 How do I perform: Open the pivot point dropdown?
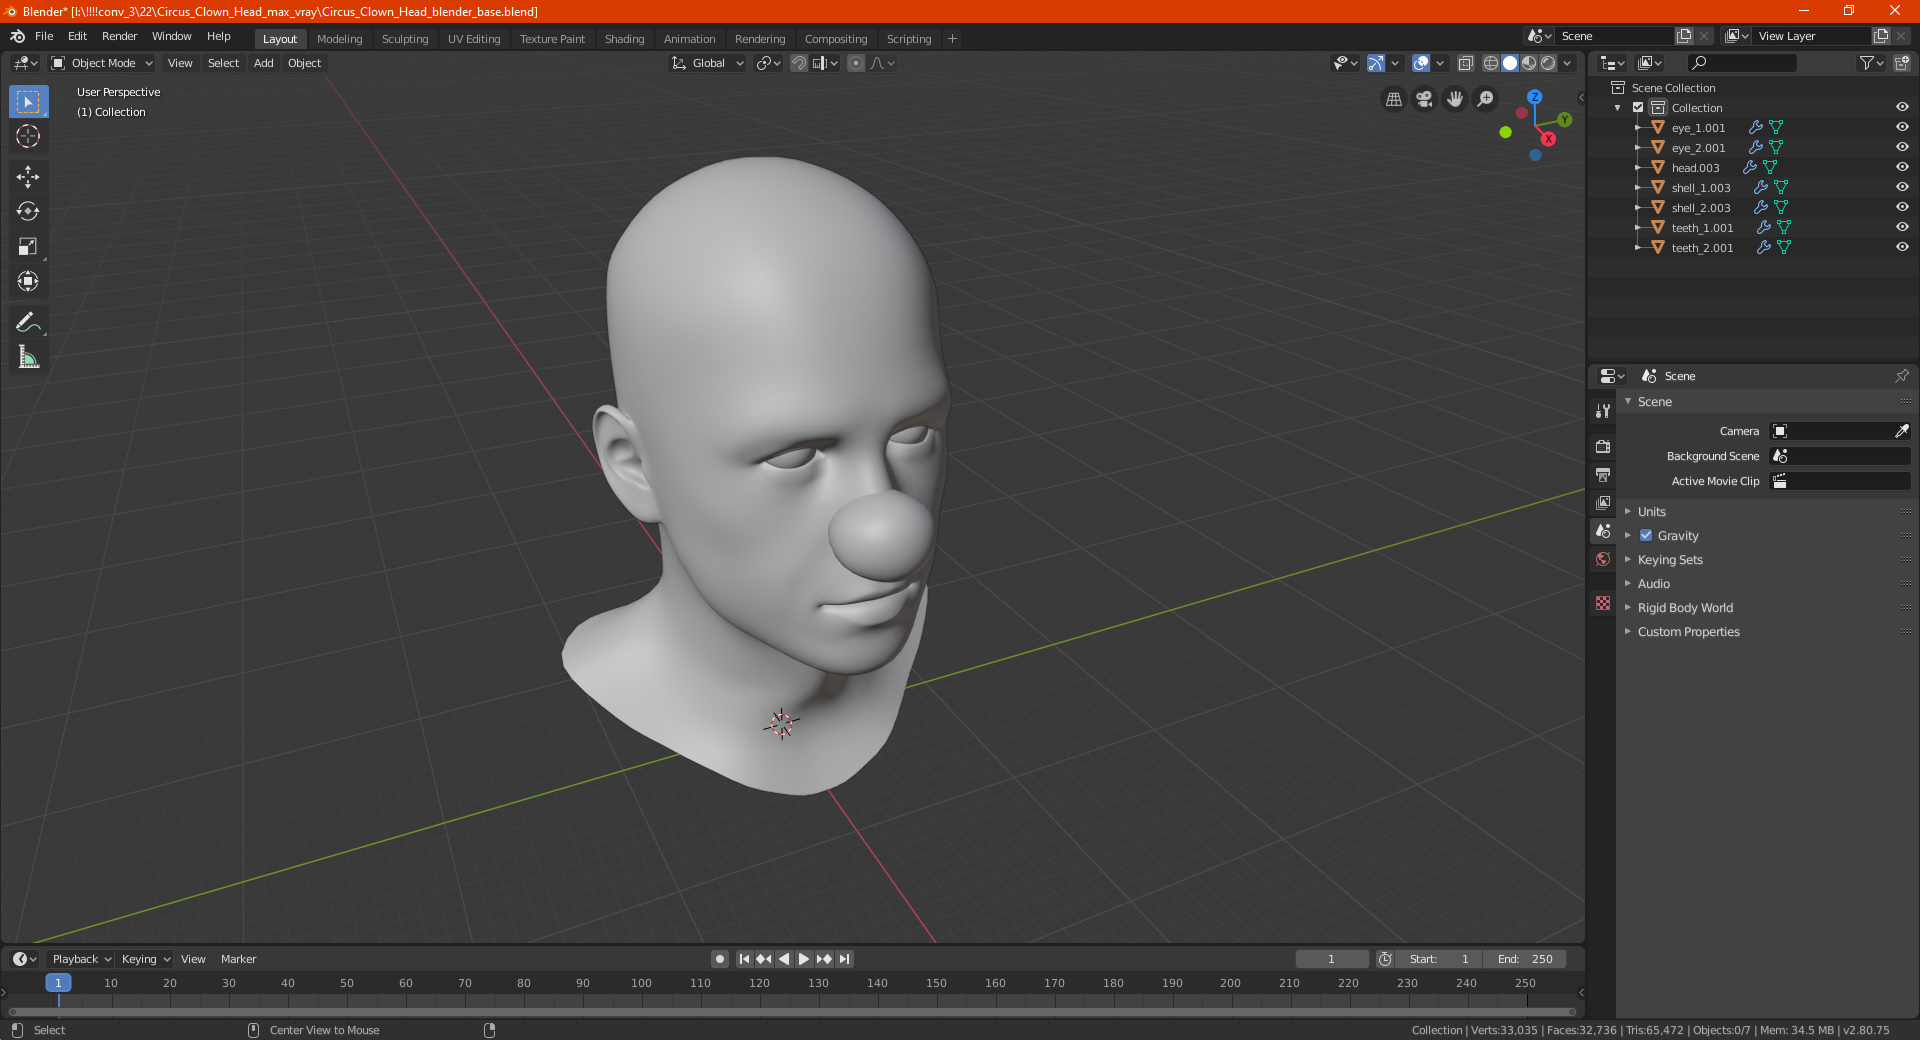click(x=768, y=63)
